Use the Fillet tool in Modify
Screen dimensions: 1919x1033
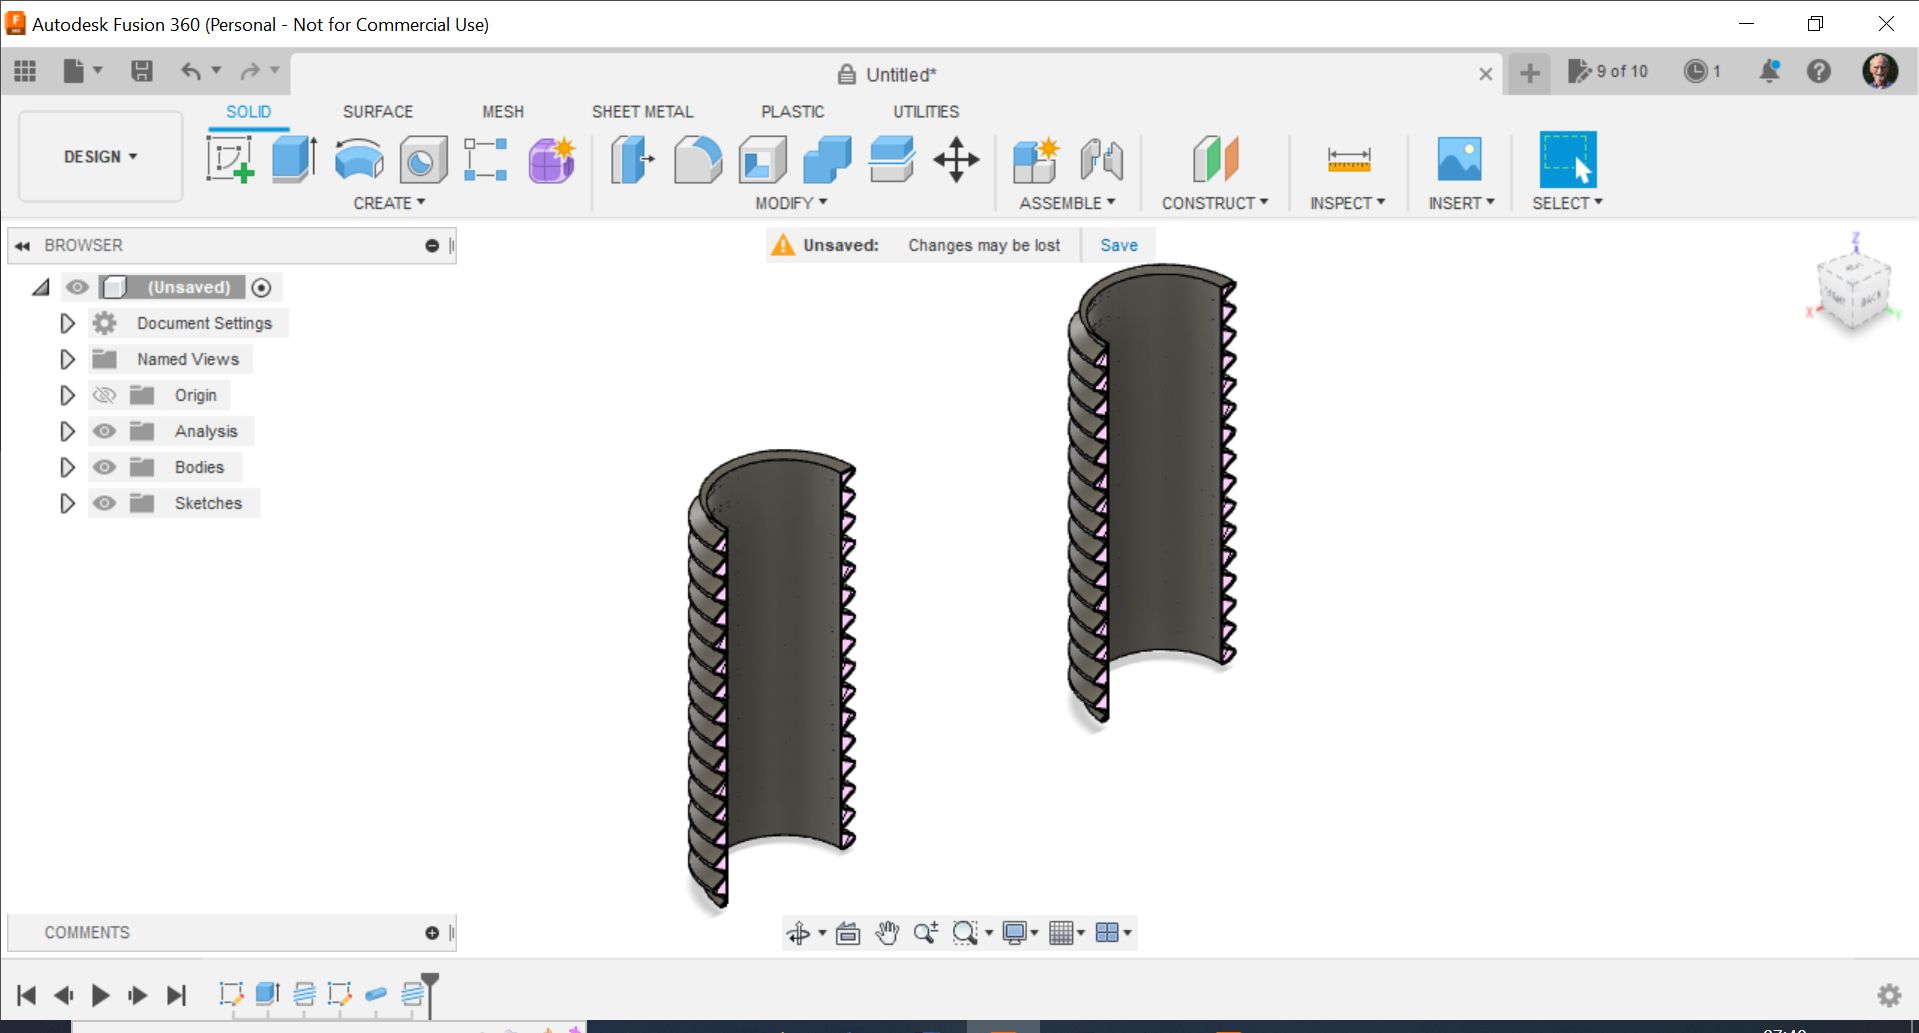[697, 160]
